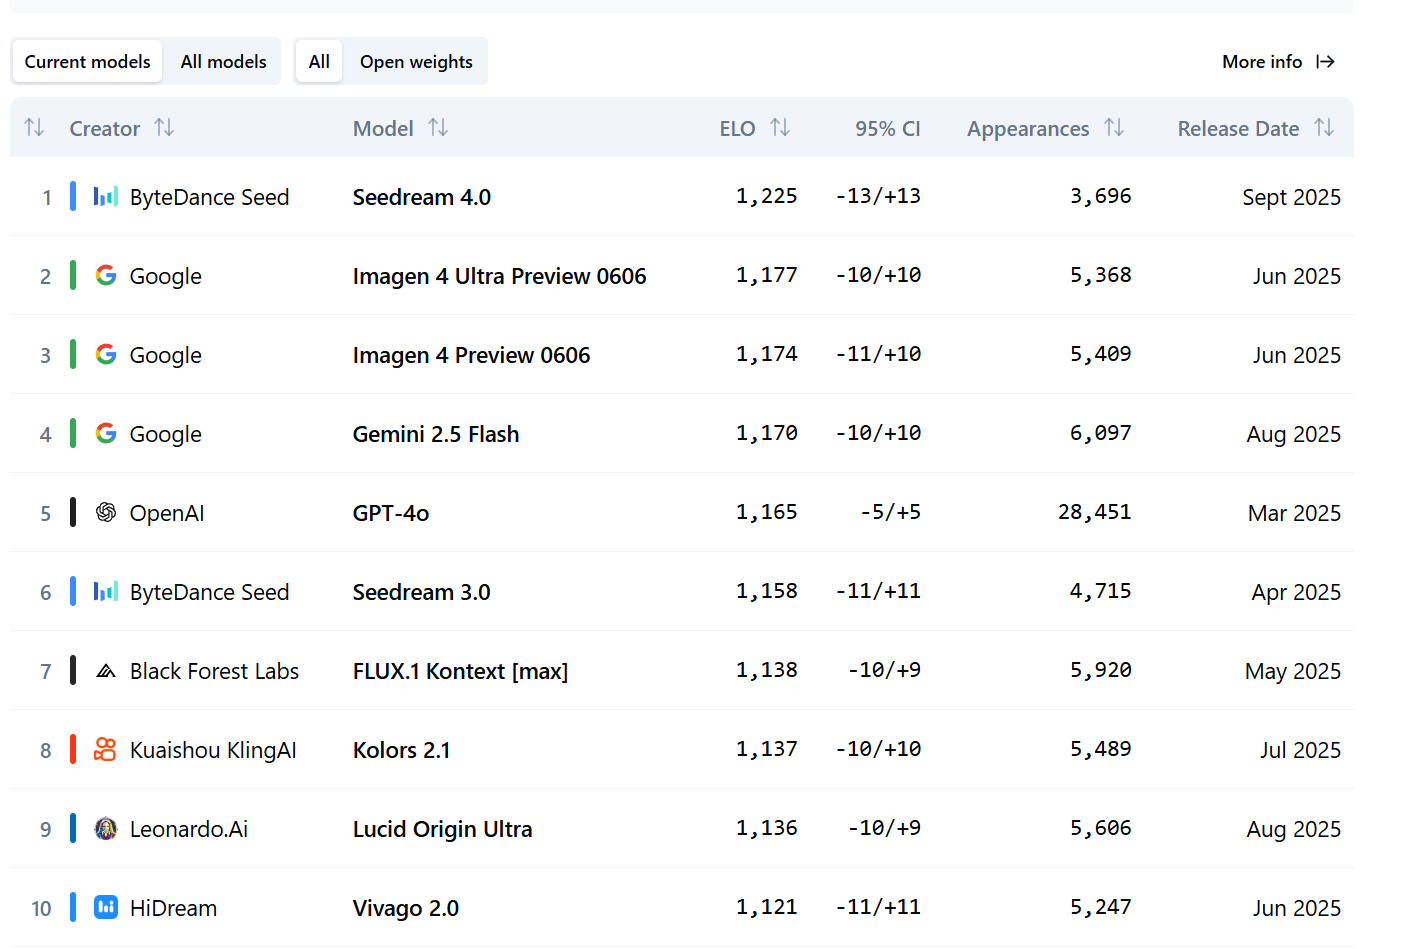Click appearances value 28,451
1418x949 pixels.
tap(1095, 512)
